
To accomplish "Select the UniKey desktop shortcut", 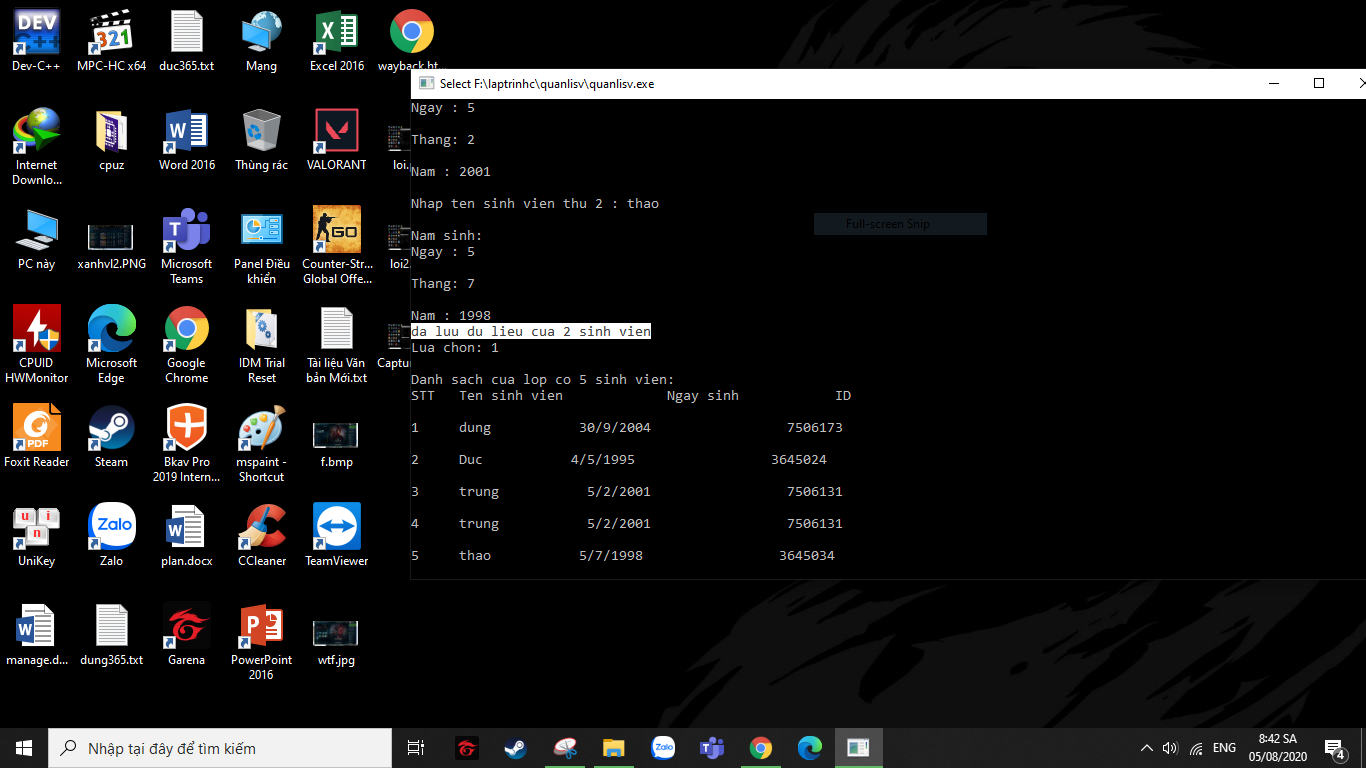I will (x=36, y=528).
